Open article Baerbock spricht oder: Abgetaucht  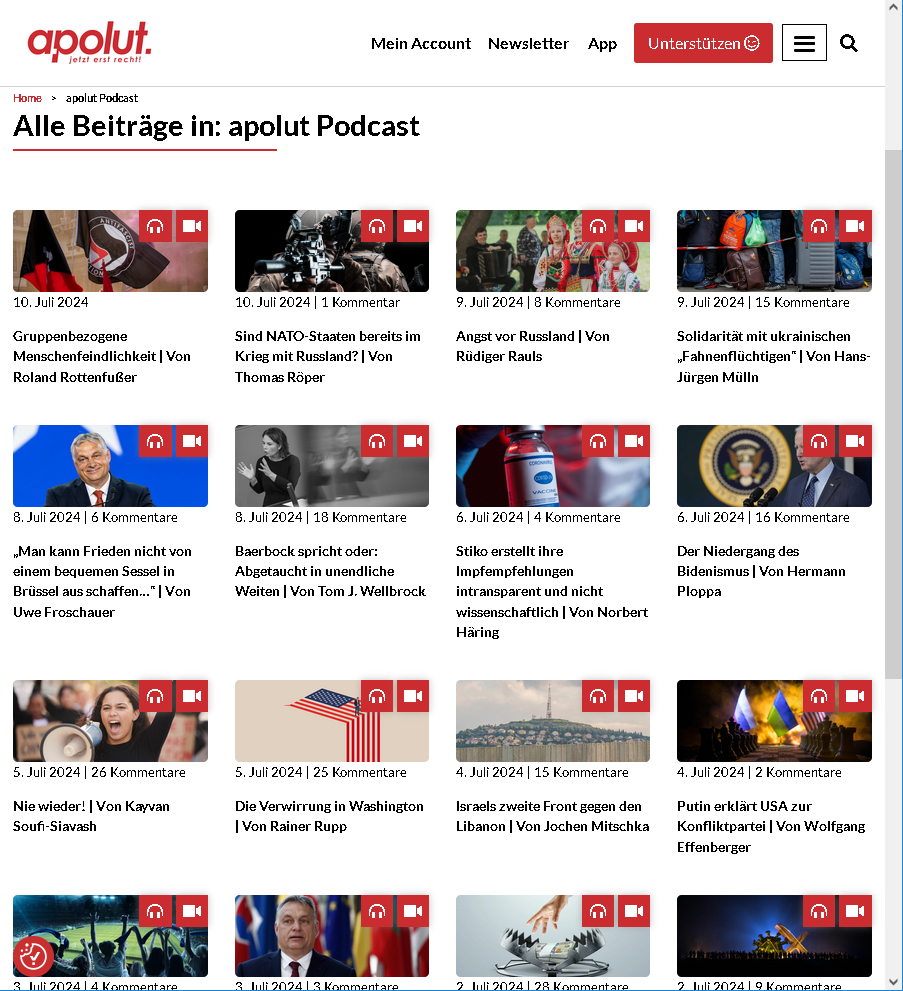click(x=330, y=571)
